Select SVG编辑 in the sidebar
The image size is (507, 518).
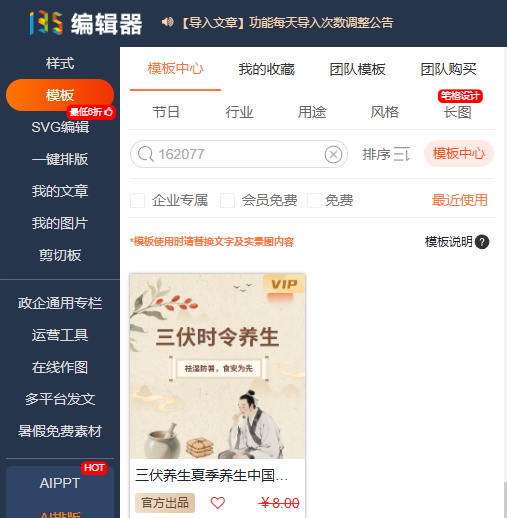(x=60, y=127)
